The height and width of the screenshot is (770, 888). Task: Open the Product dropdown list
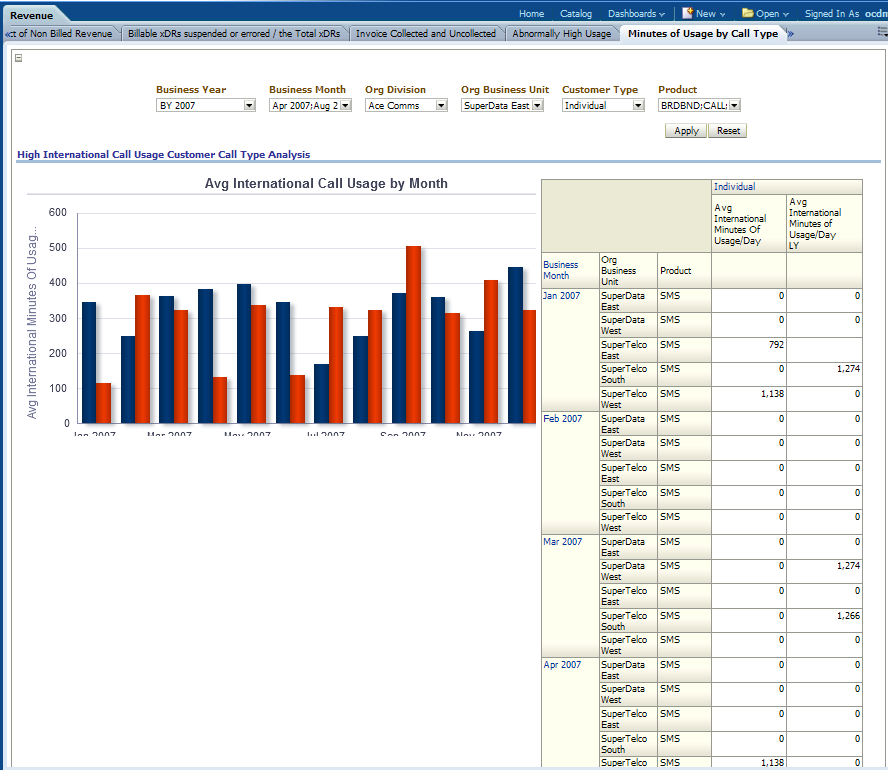click(734, 105)
